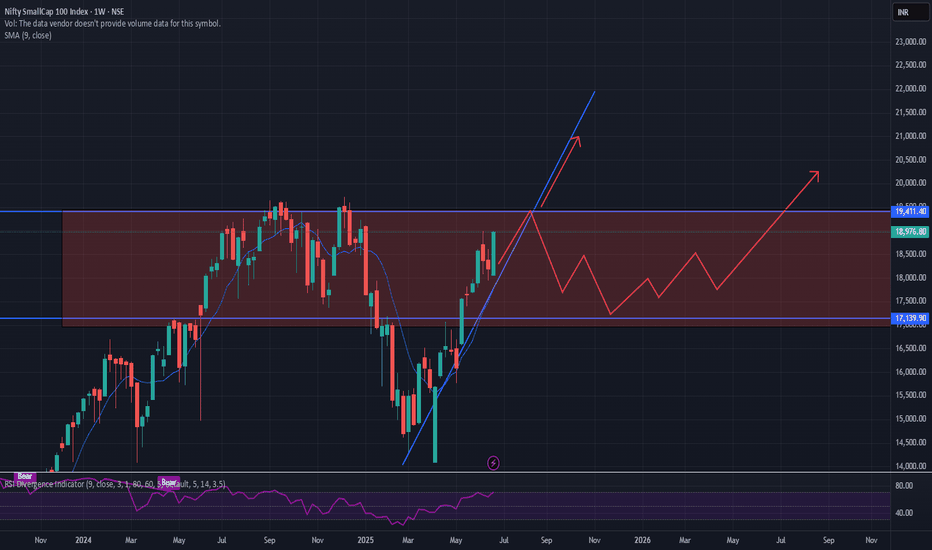Click the Bear label above the RSI legend text

[169, 482]
